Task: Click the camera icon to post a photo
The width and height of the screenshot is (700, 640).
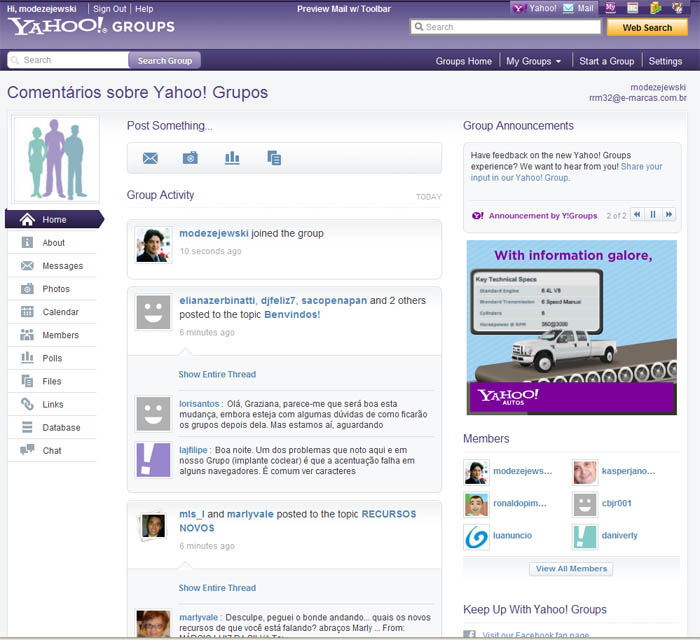Action: pyautogui.click(x=190, y=158)
